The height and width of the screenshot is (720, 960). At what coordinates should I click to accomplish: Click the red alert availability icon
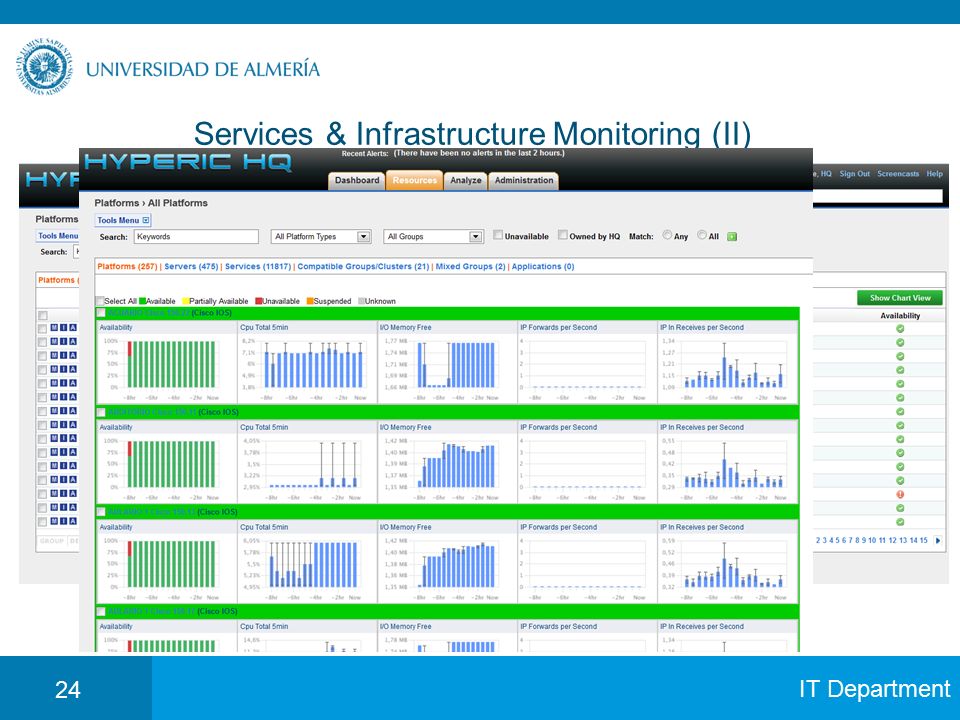tap(900, 494)
